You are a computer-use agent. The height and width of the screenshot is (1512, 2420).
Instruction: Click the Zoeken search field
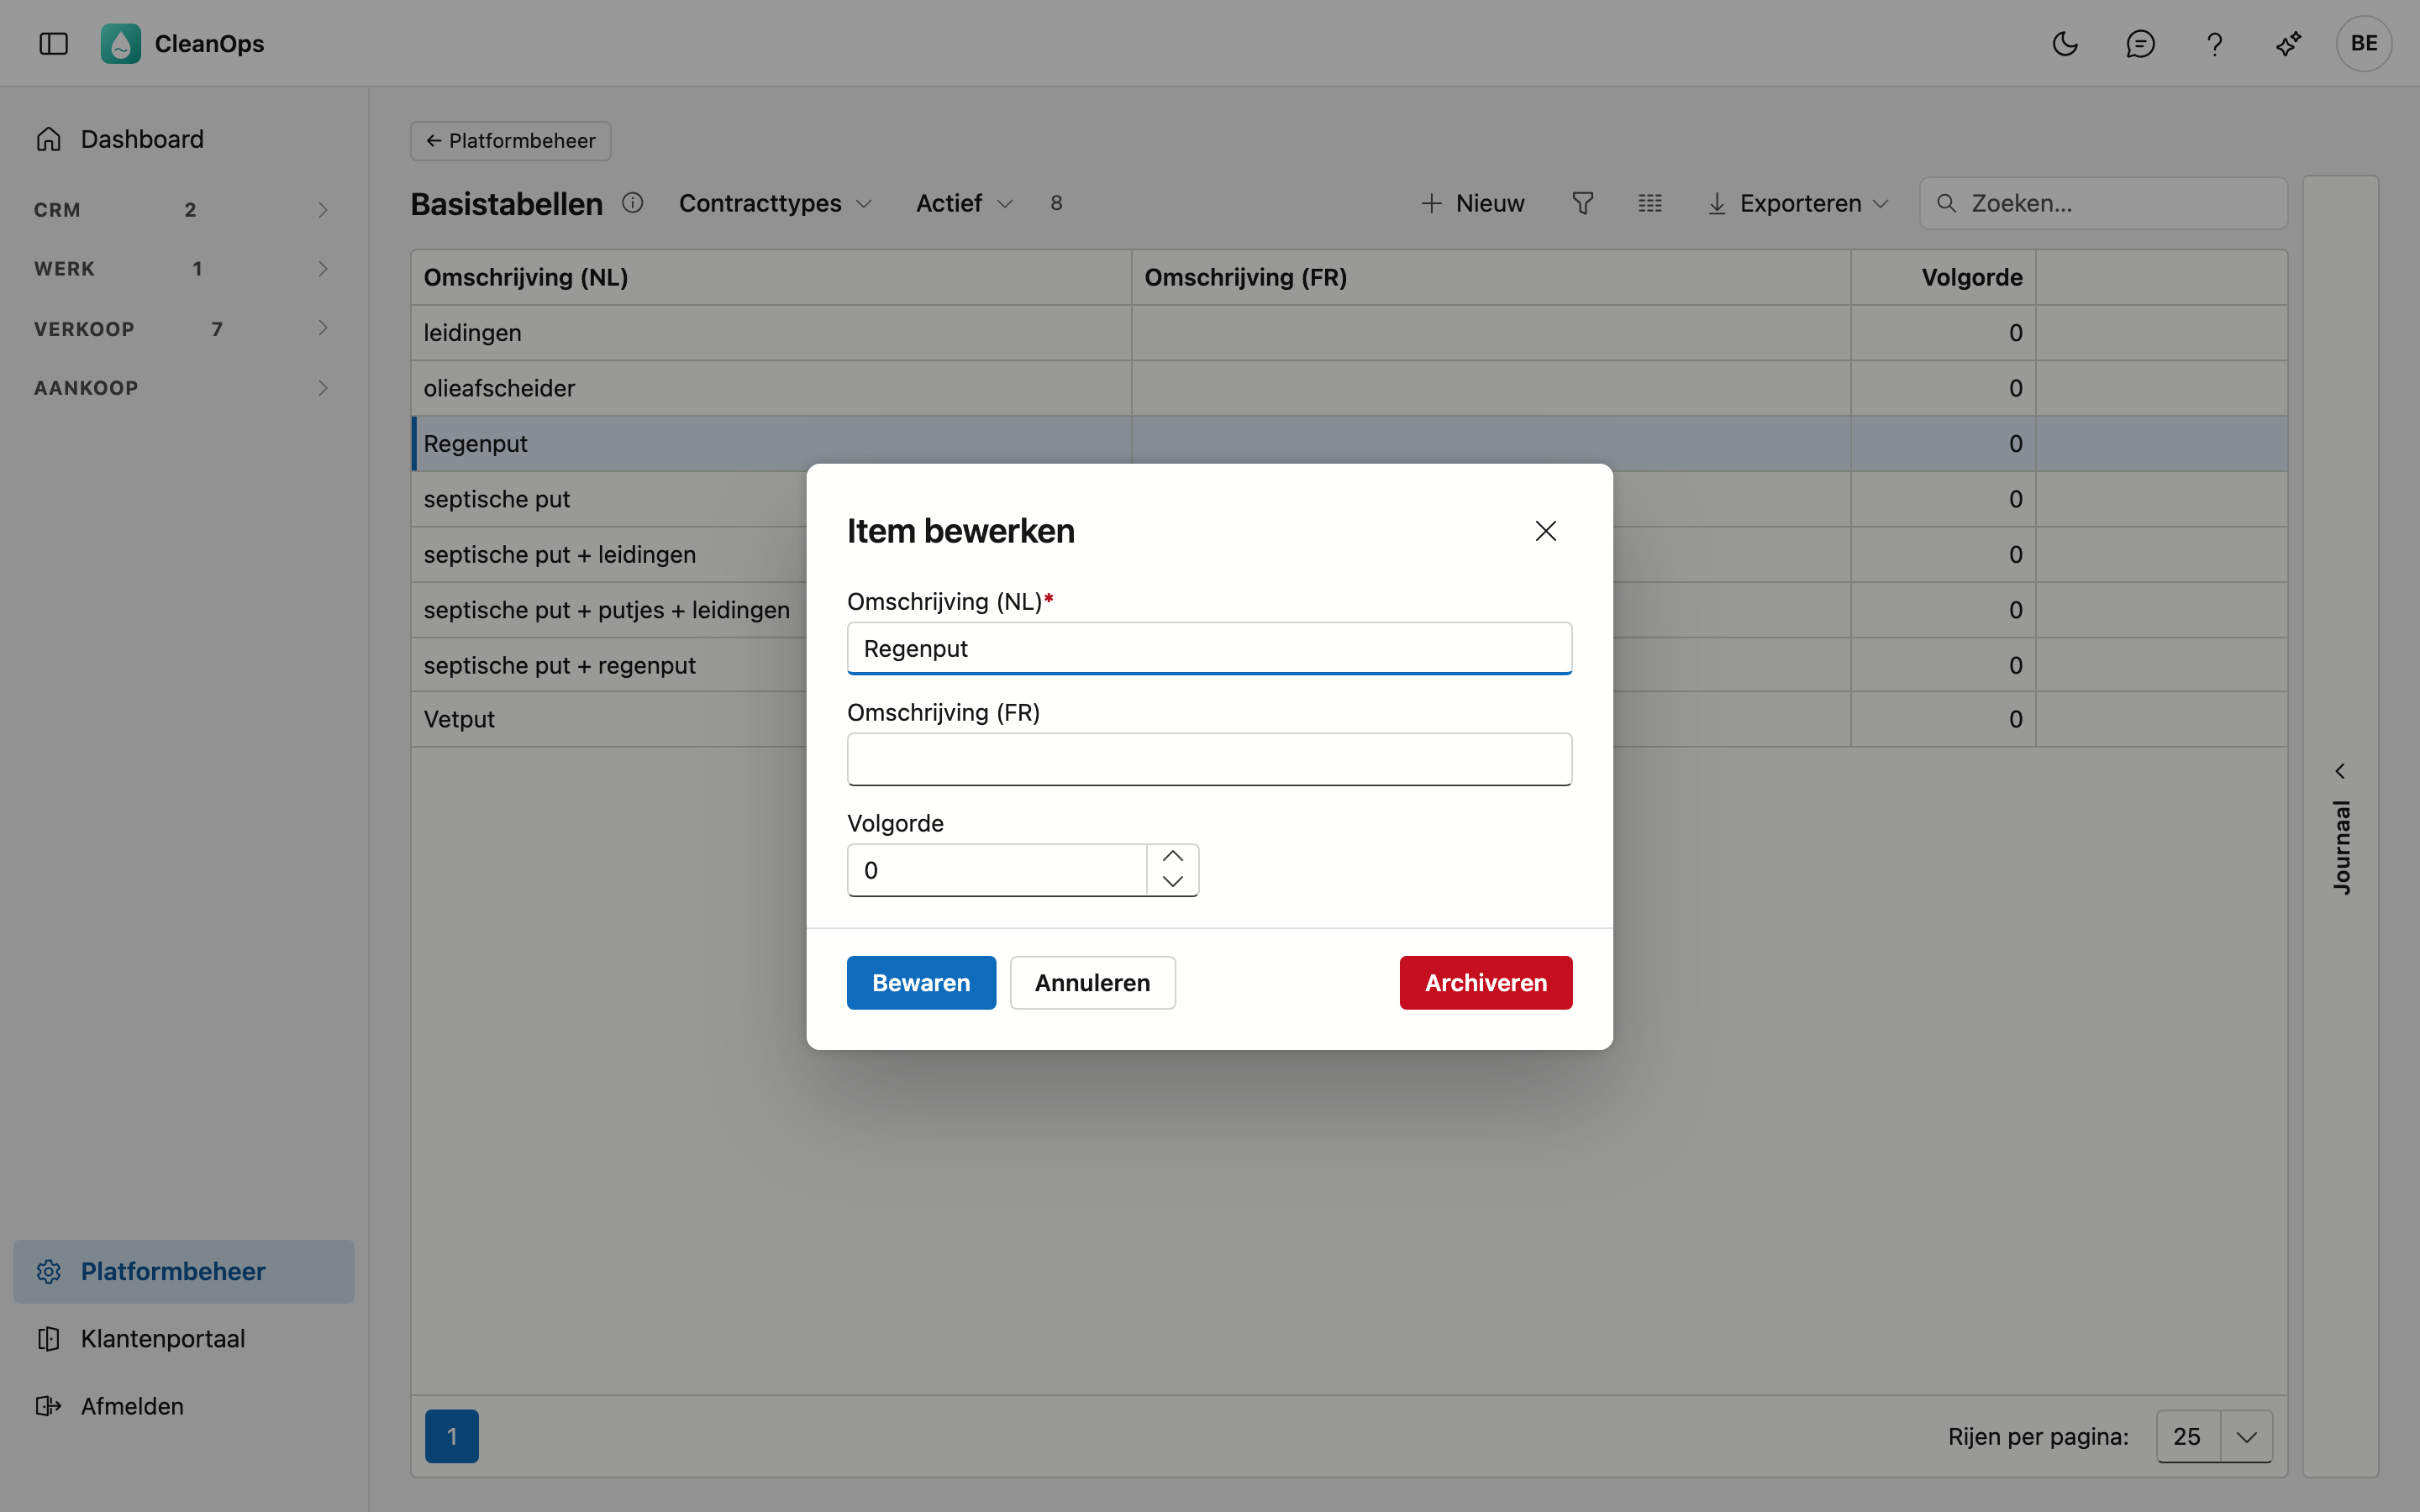click(2103, 203)
